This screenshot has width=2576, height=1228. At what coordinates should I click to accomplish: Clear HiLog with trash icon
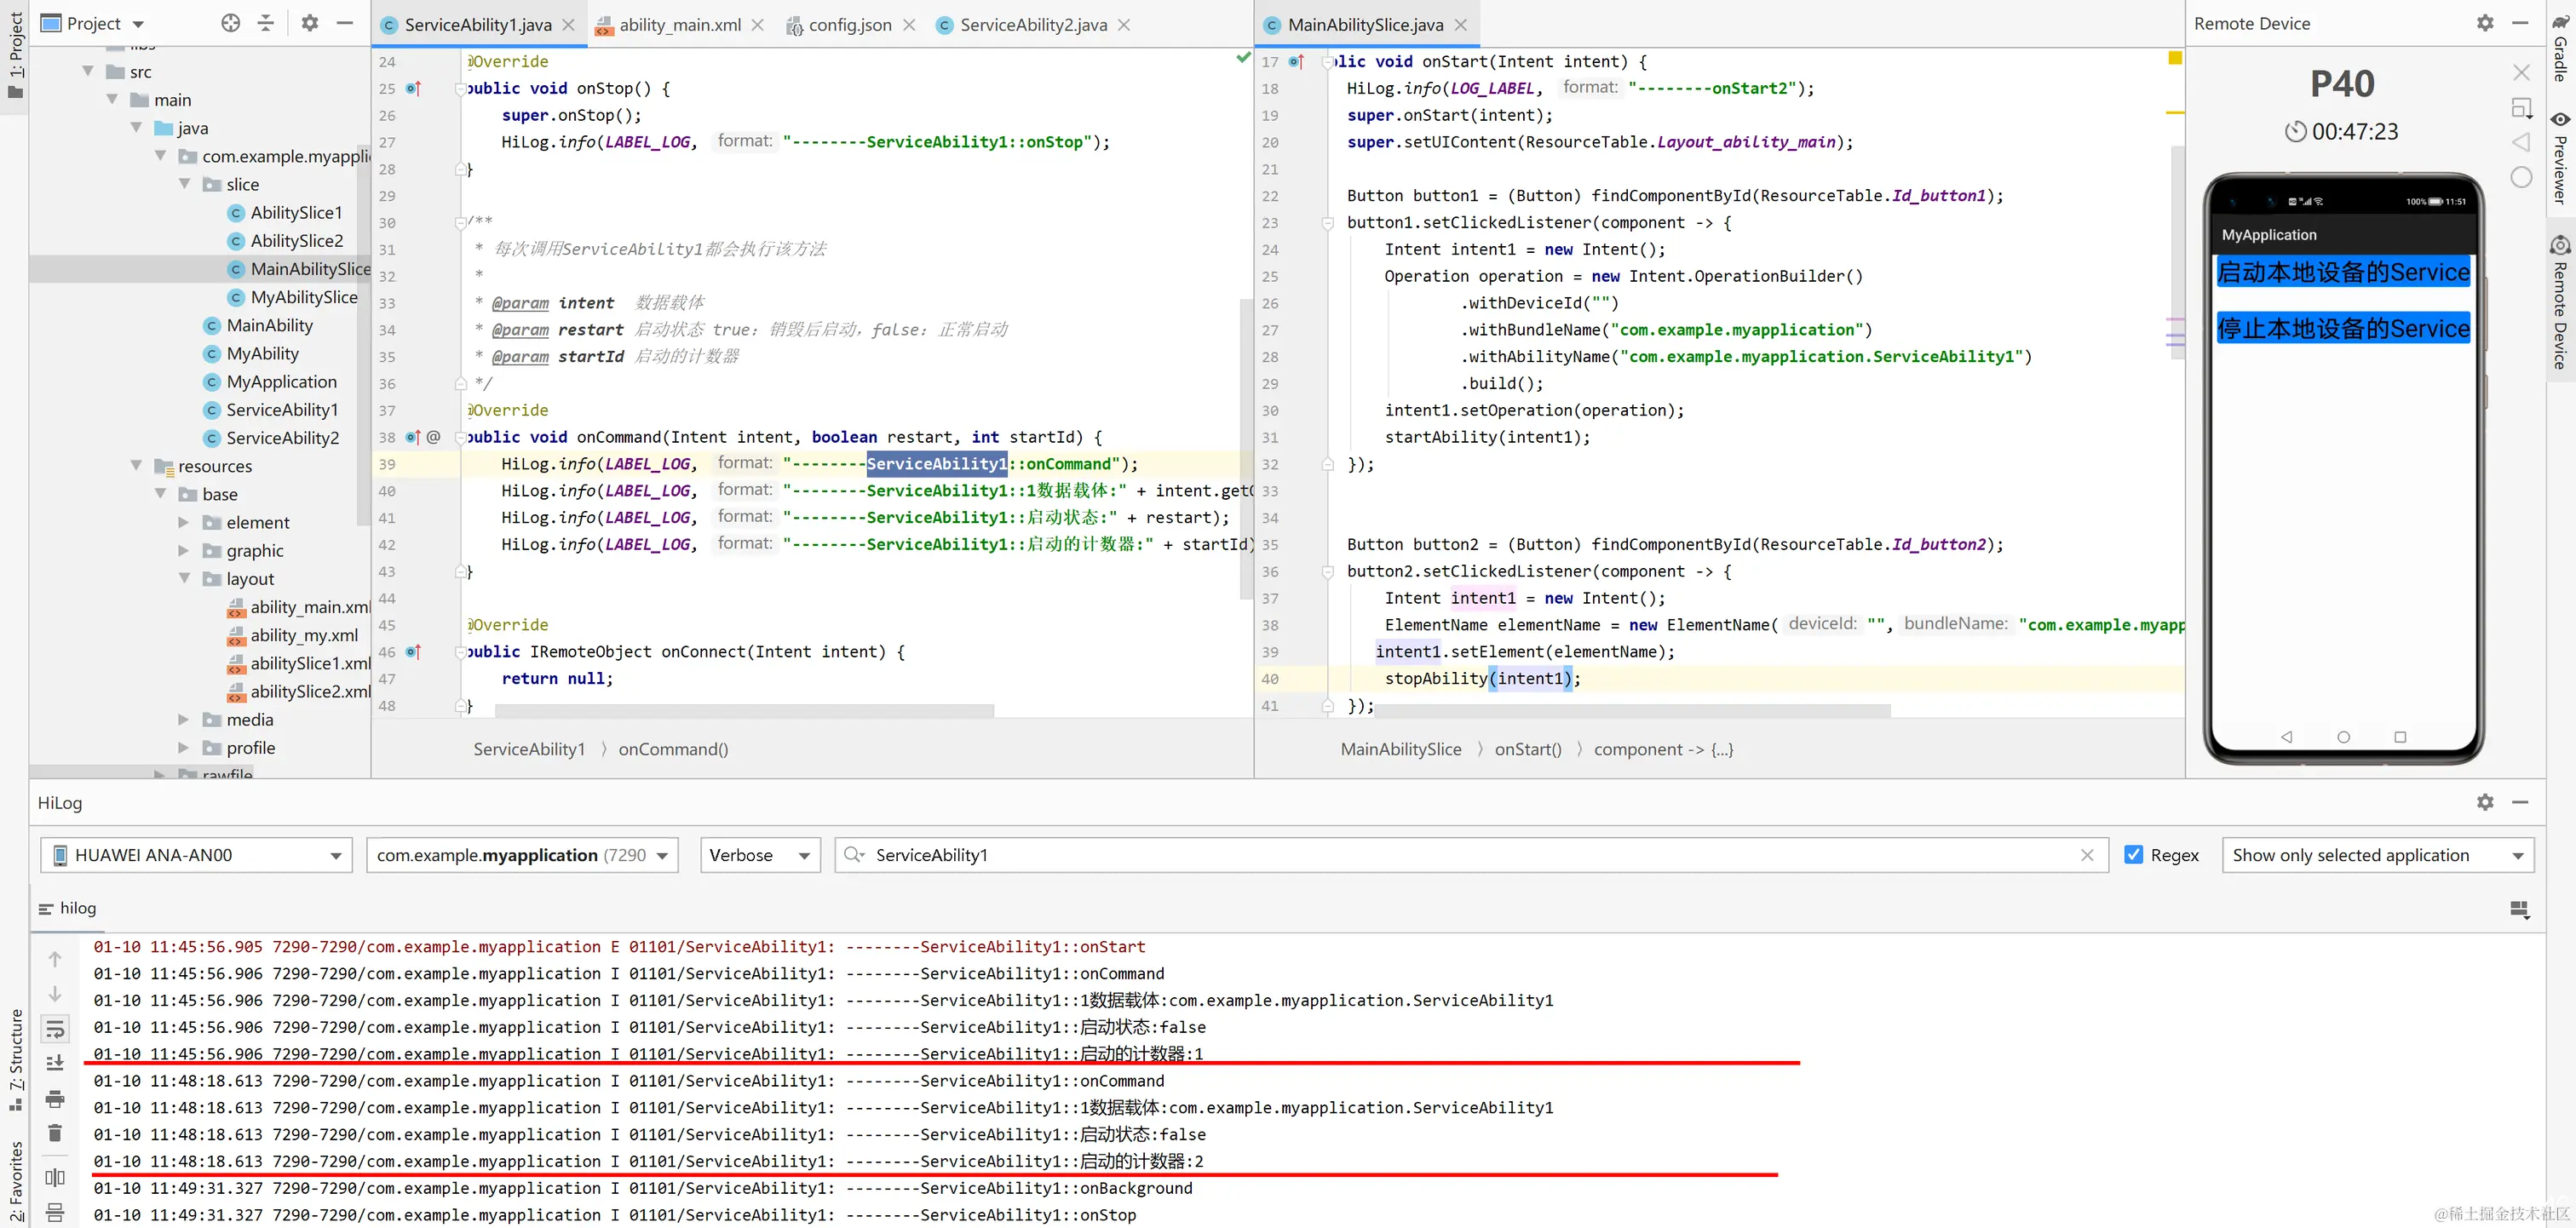click(55, 1133)
